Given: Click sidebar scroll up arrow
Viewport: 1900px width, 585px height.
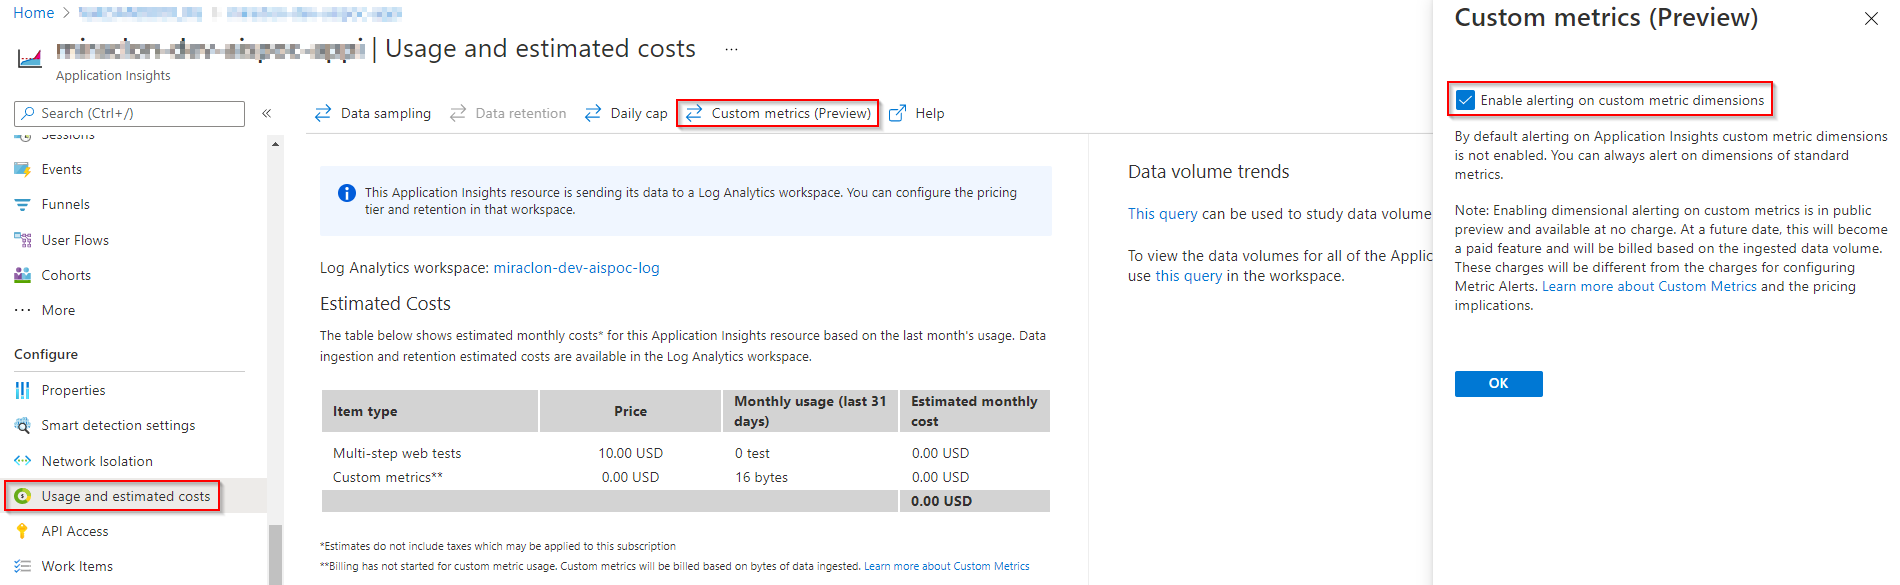Looking at the screenshot, I should [275, 144].
